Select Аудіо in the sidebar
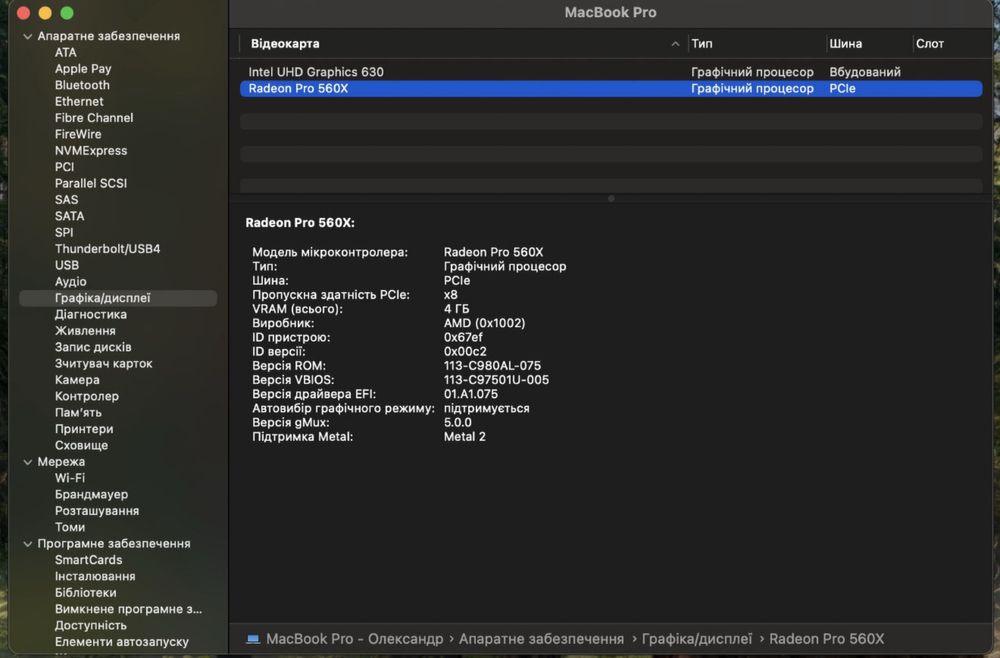The image size is (1000, 658). click(x=71, y=282)
